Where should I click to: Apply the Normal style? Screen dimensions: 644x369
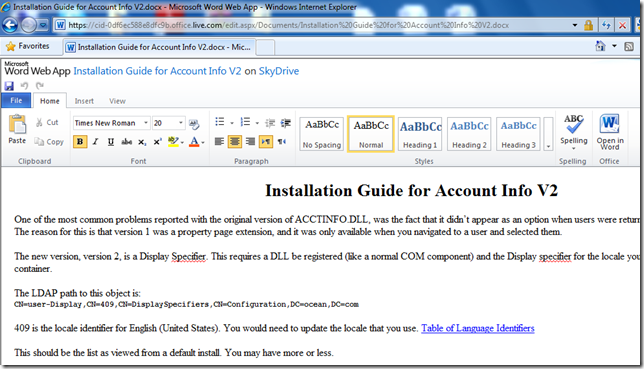371,134
